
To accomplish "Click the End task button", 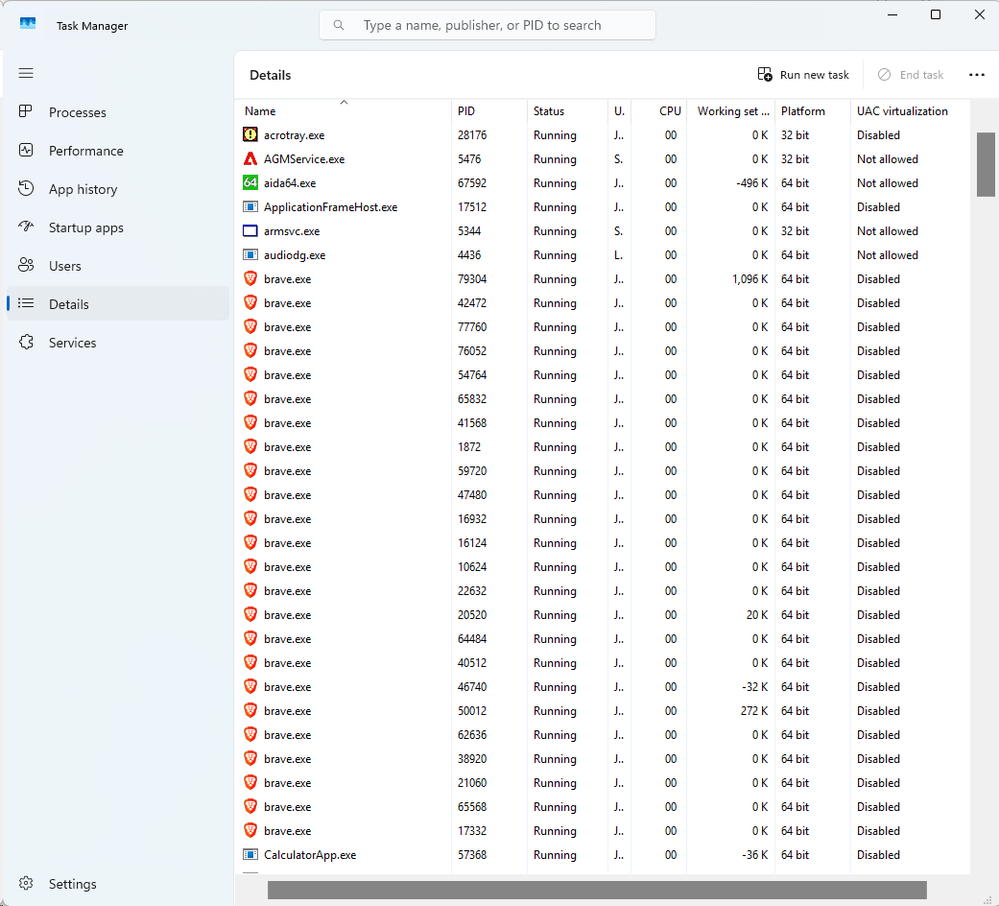I will (x=910, y=75).
